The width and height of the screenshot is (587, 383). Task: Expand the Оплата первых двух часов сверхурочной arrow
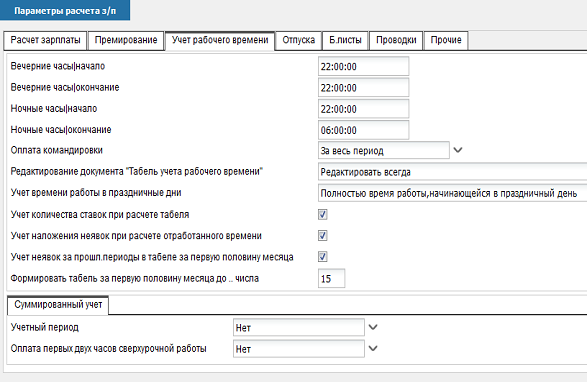[x=373, y=348]
